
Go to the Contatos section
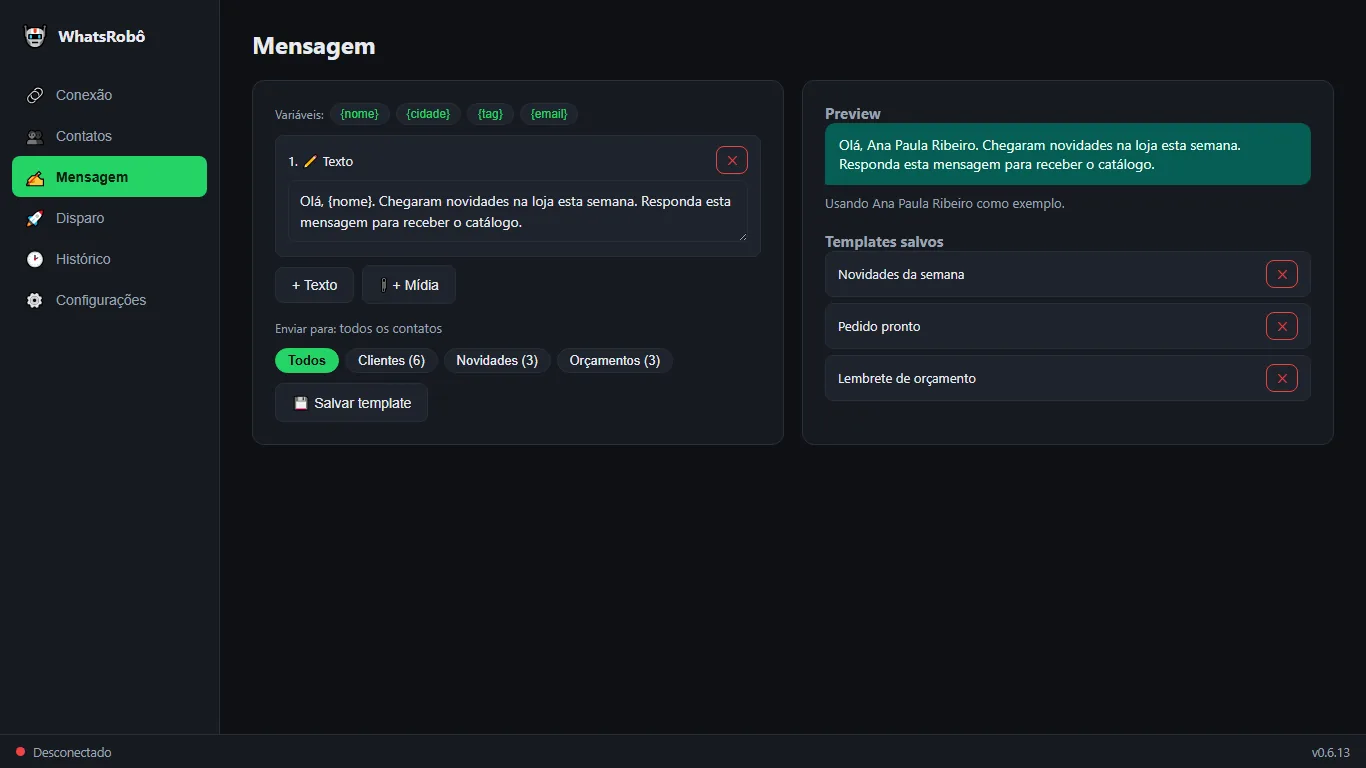109,136
